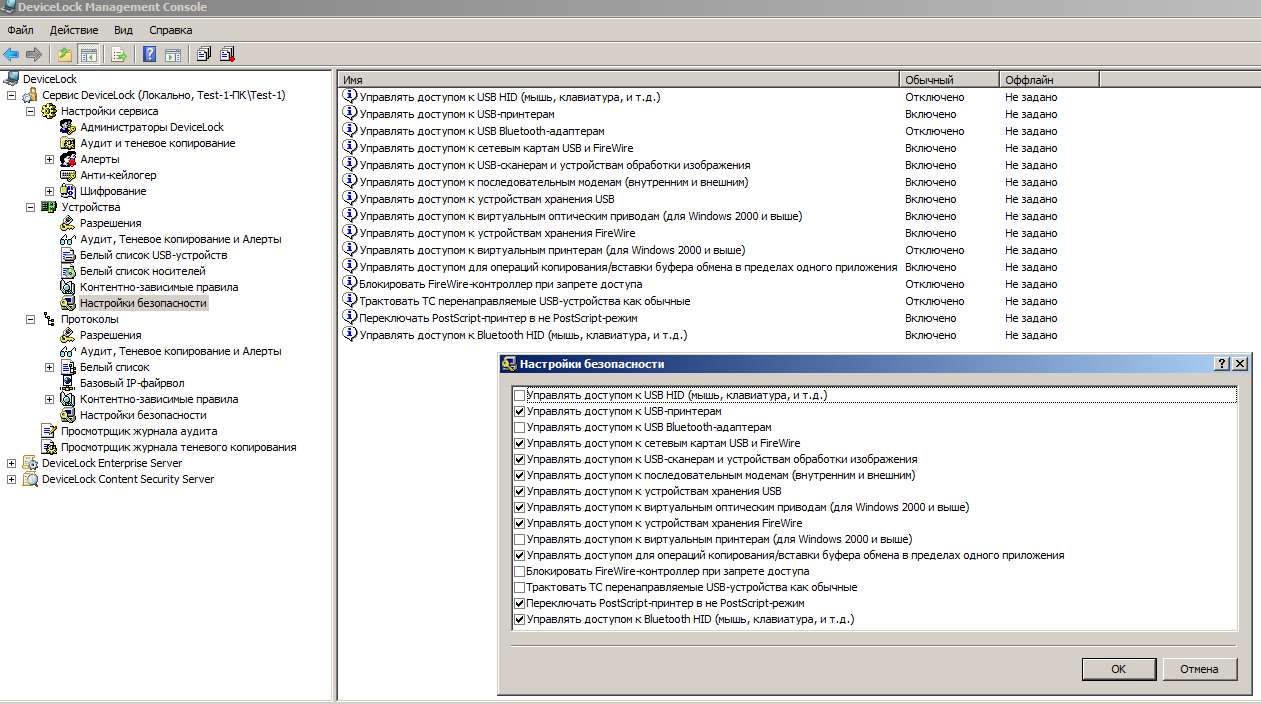Select Разрешения under Устройства in tree
This screenshot has height=704, width=1261.
(x=111, y=223)
